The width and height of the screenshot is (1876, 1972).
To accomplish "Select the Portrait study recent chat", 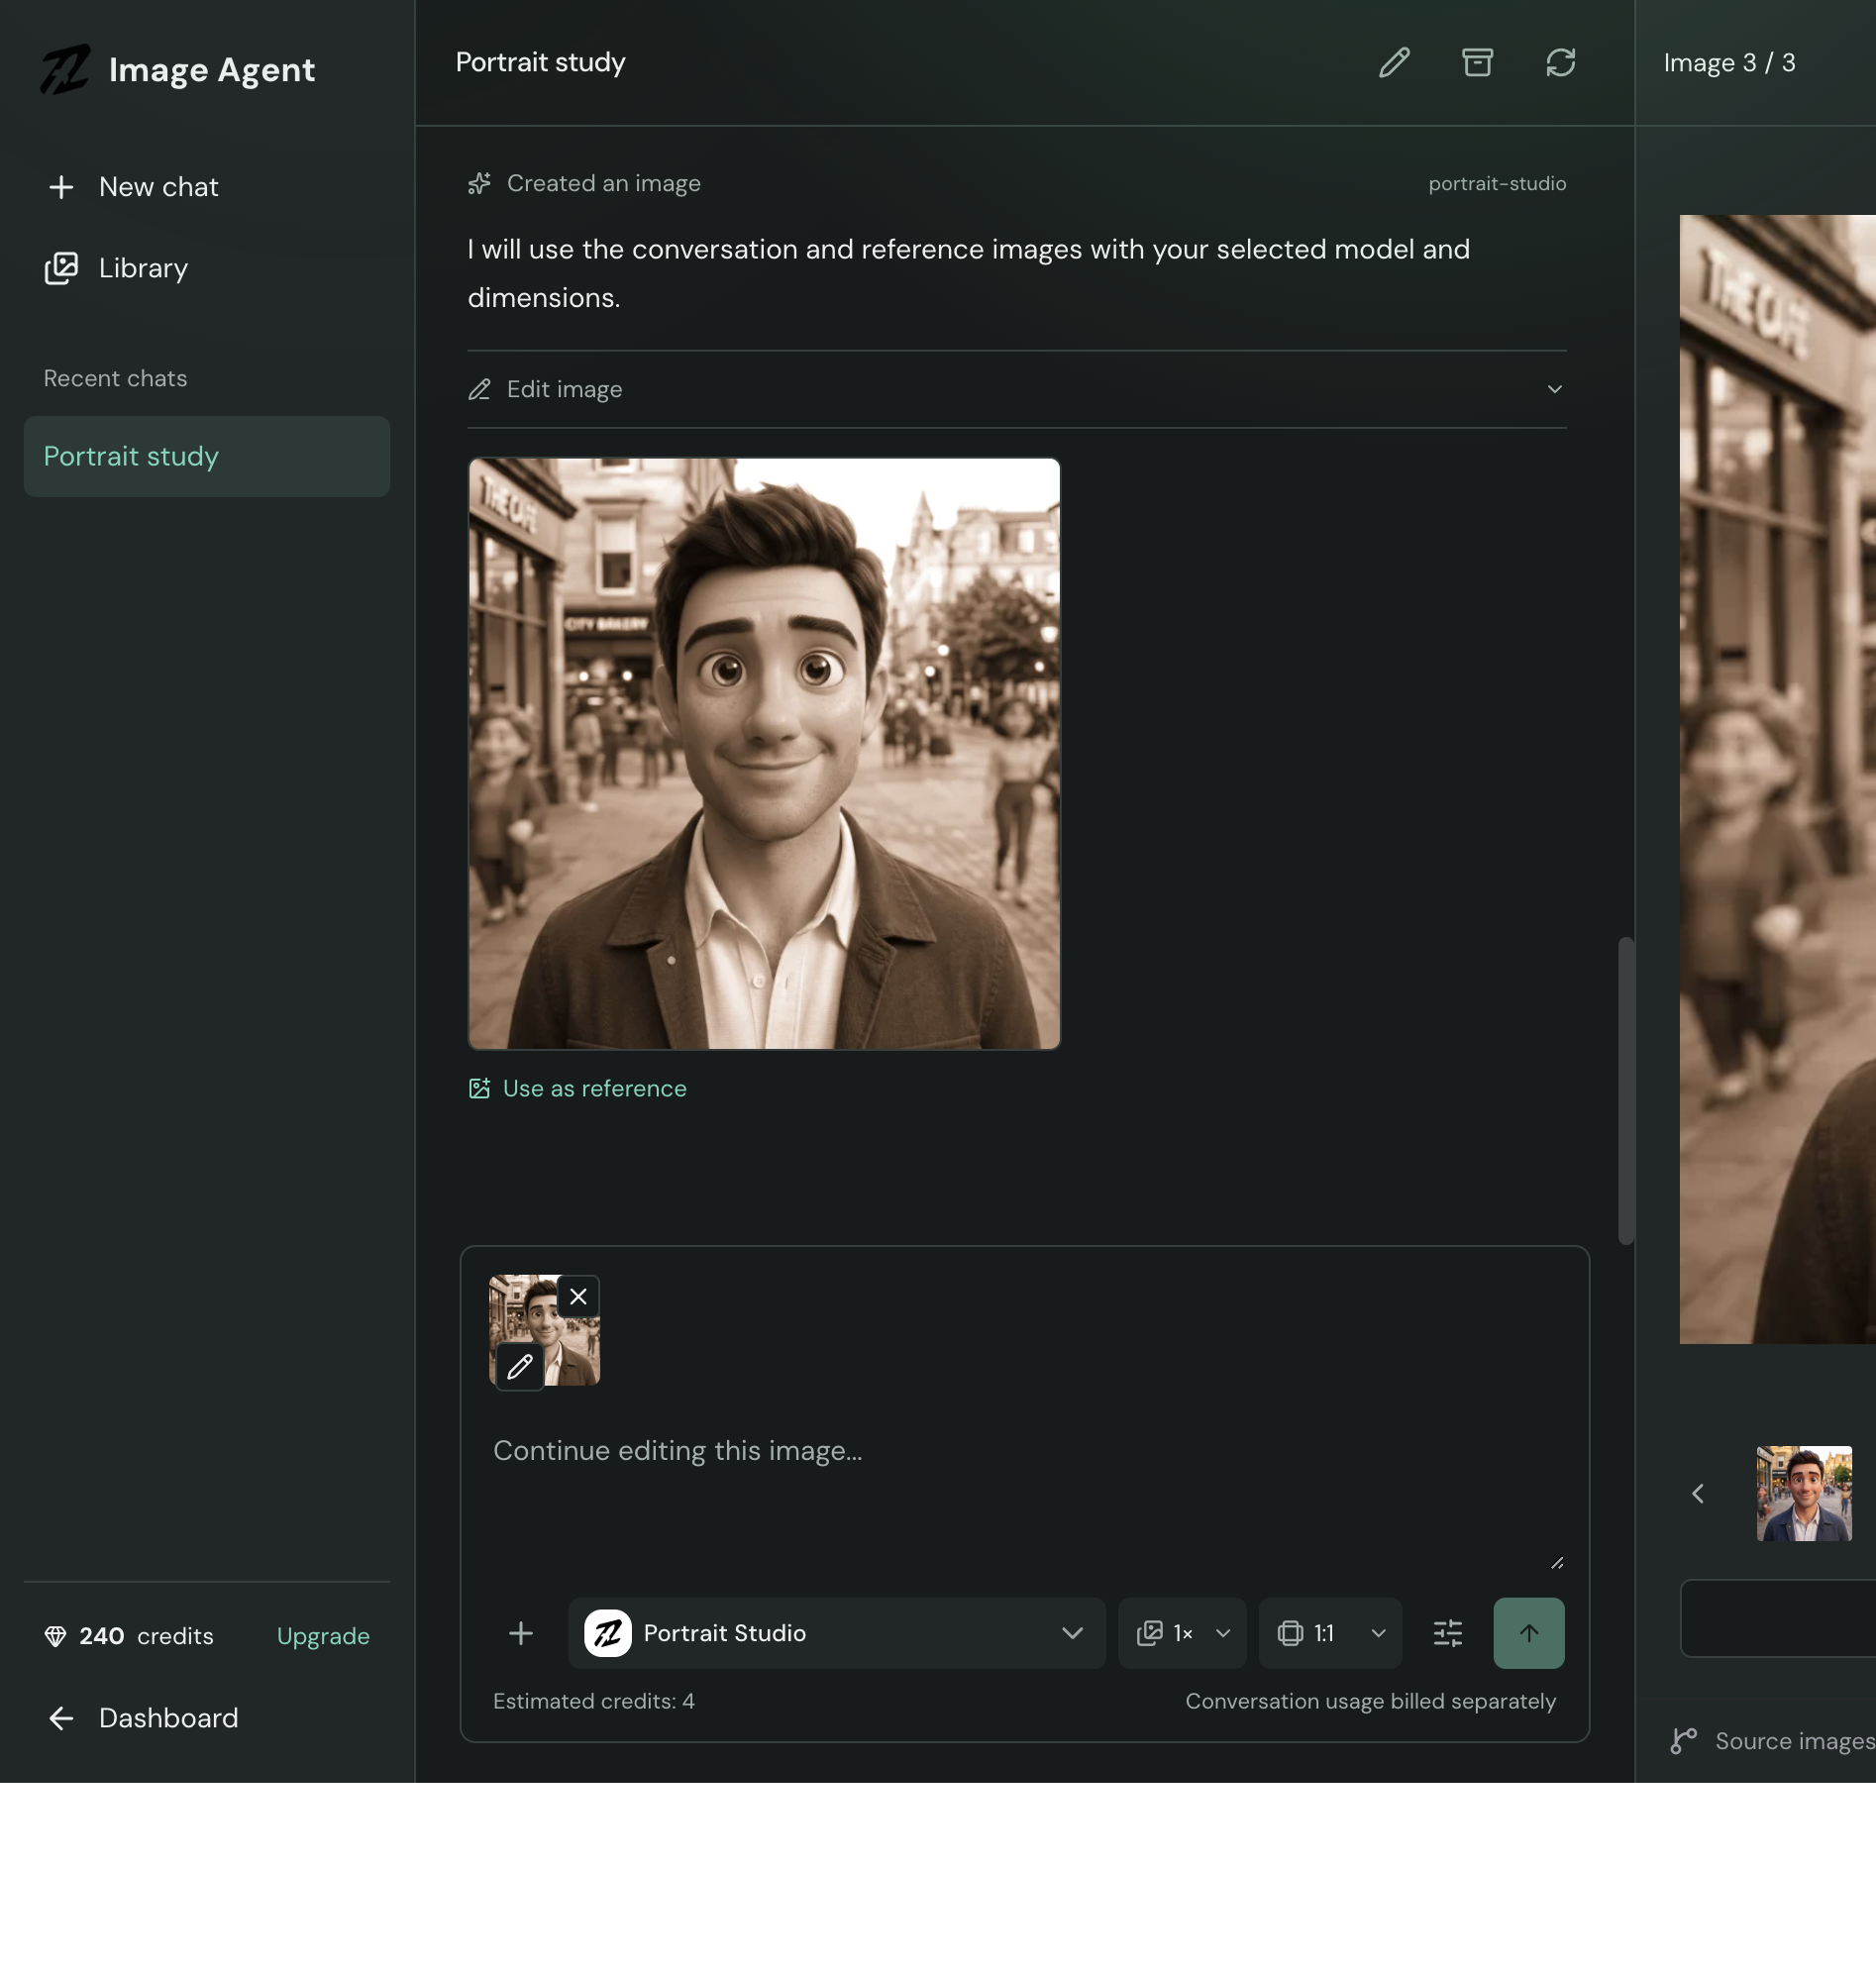I will 207,456.
